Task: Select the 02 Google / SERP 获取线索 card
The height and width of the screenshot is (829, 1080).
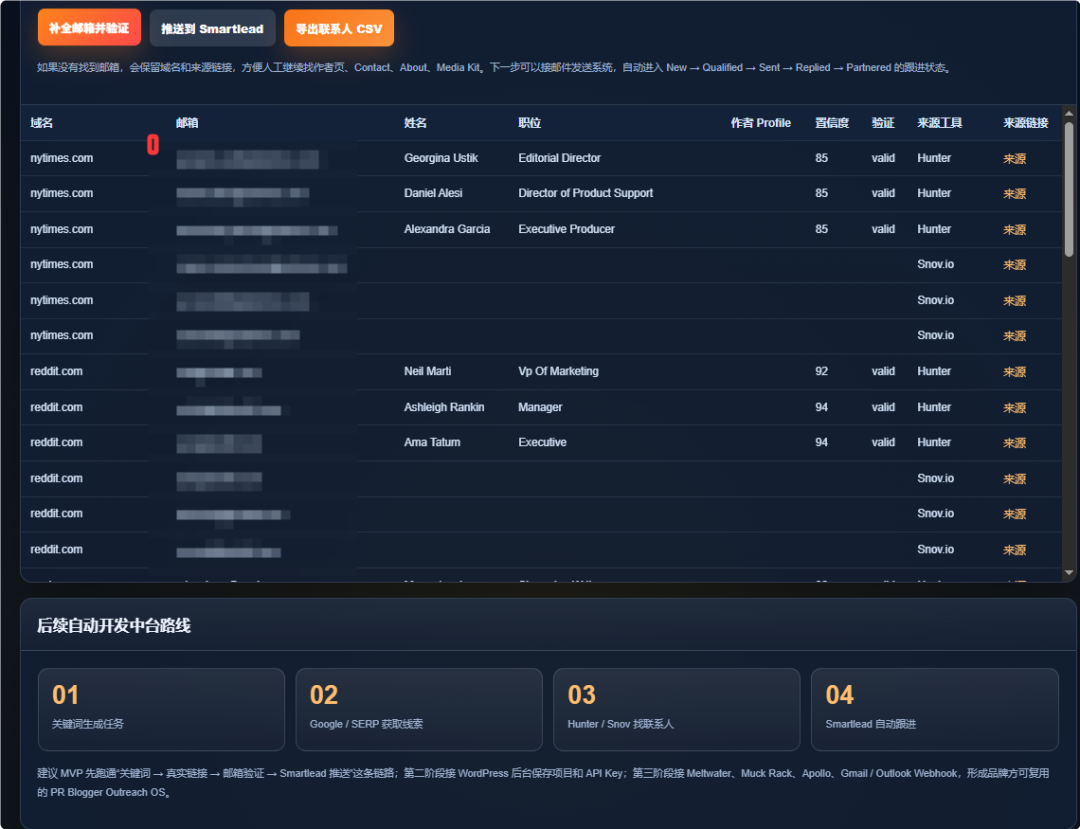Action: 419,709
